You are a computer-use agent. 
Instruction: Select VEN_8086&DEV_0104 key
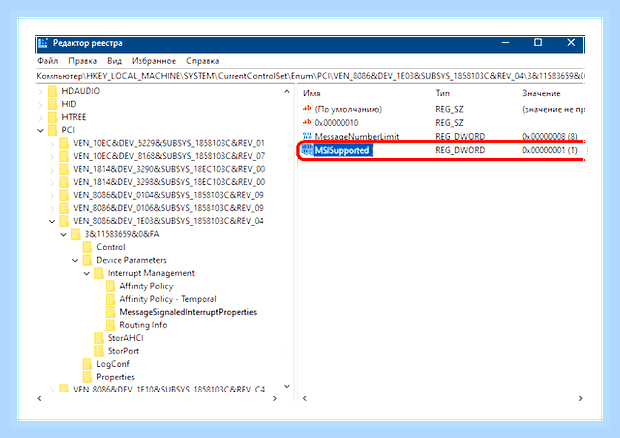[x=168, y=195]
